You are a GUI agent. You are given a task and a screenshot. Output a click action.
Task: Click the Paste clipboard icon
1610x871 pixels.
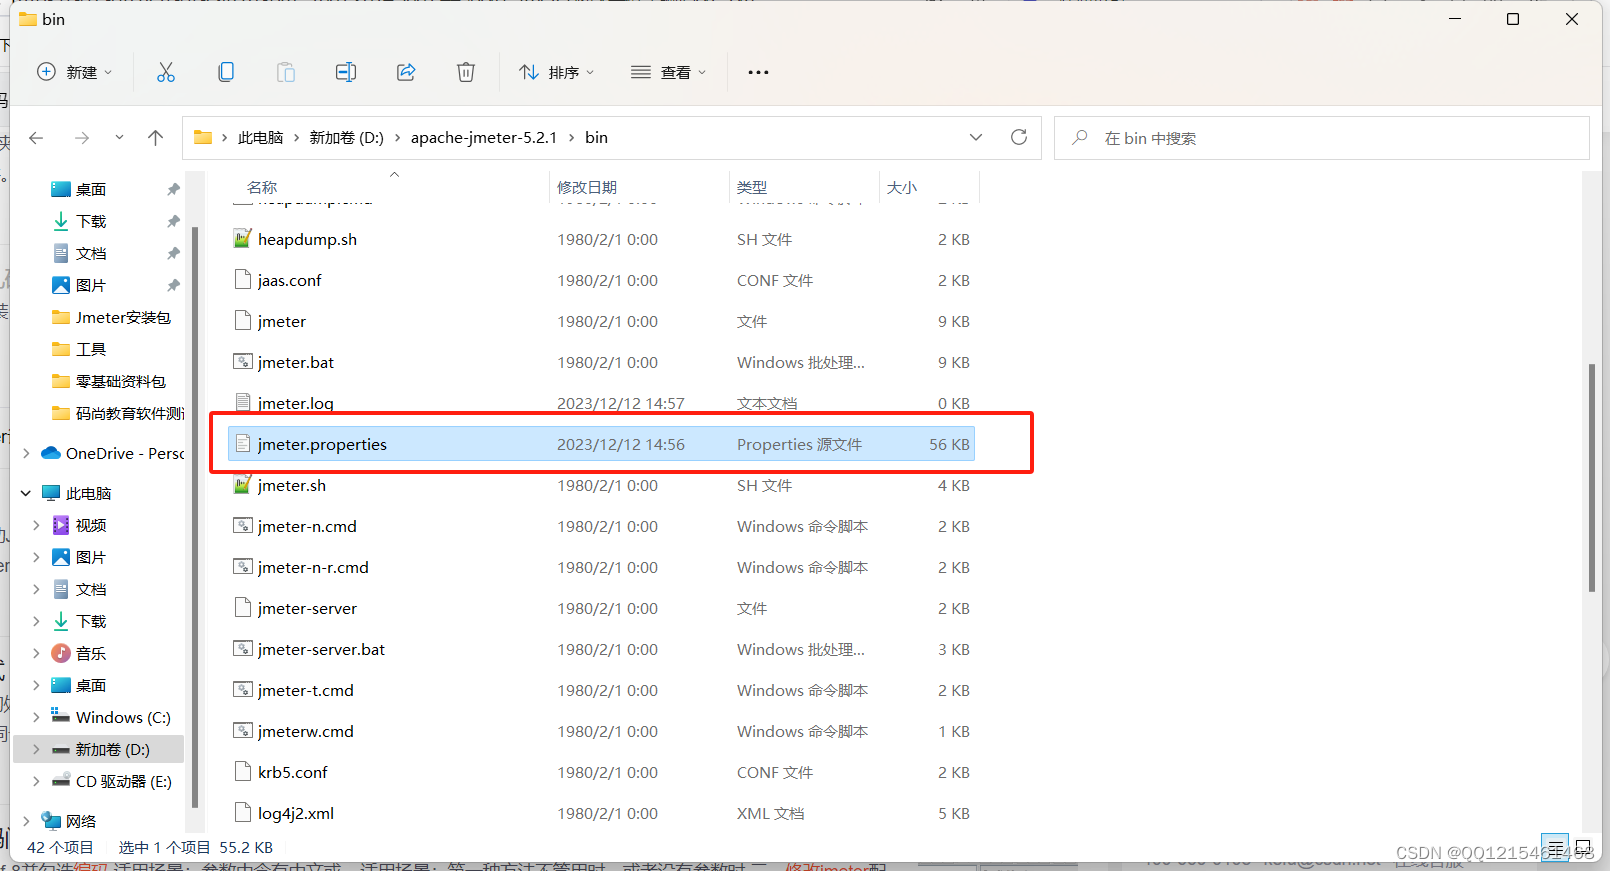pos(286,72)
